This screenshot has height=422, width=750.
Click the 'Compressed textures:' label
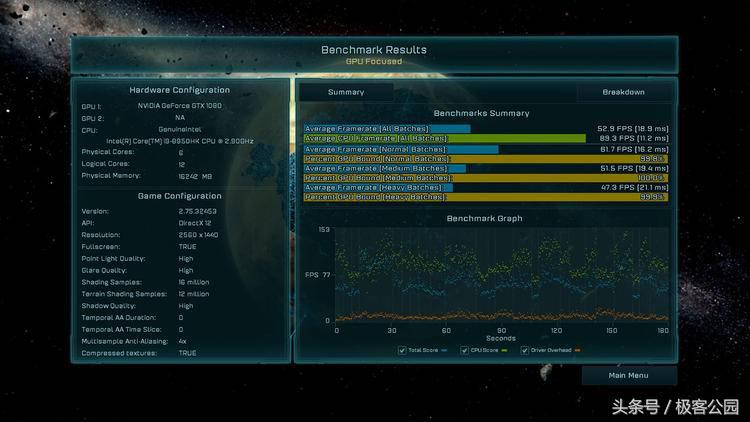tap(119, 353)
